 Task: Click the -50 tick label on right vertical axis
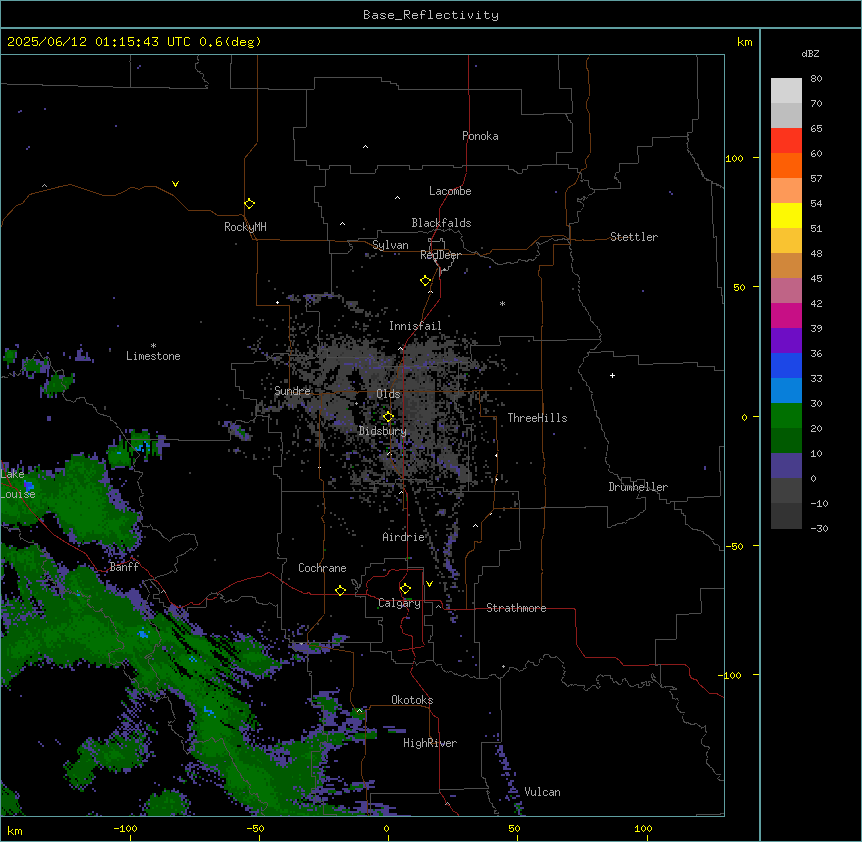[x=734, y=546]
